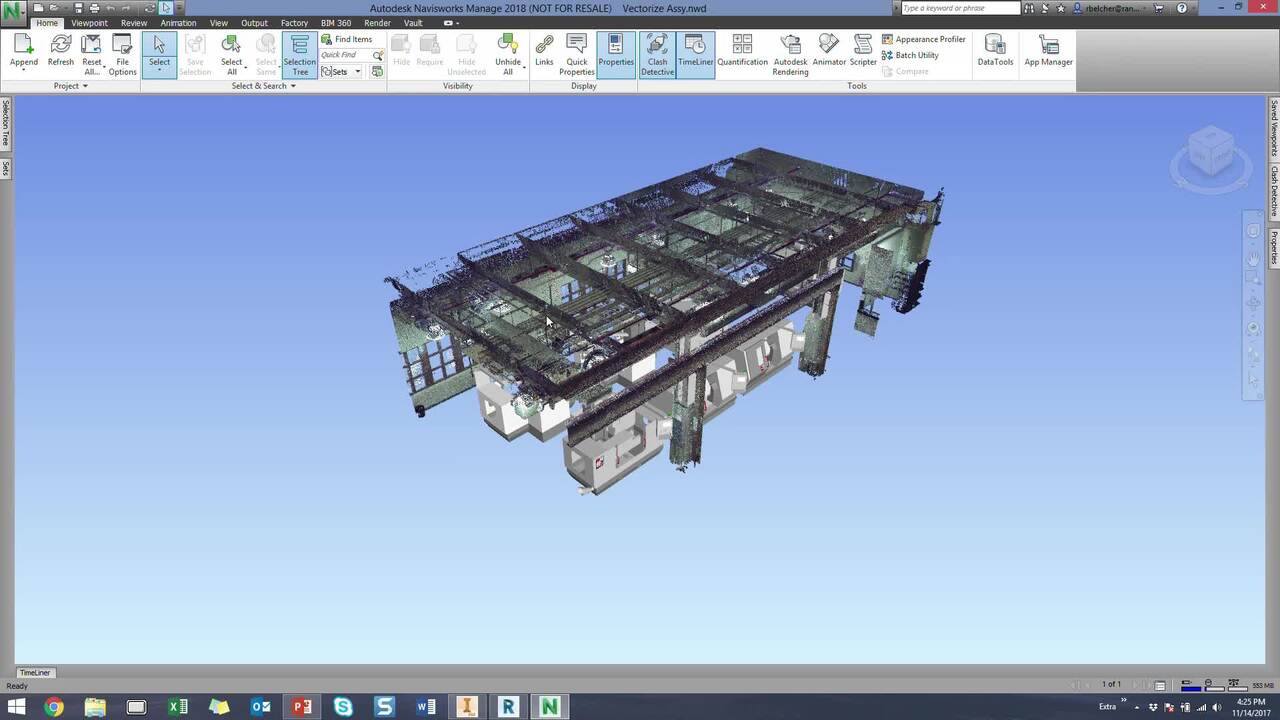Screen dimensions: 1280x720
Task: Click the Print icon in quick access toolbar
Action: [x=94, y=8]
